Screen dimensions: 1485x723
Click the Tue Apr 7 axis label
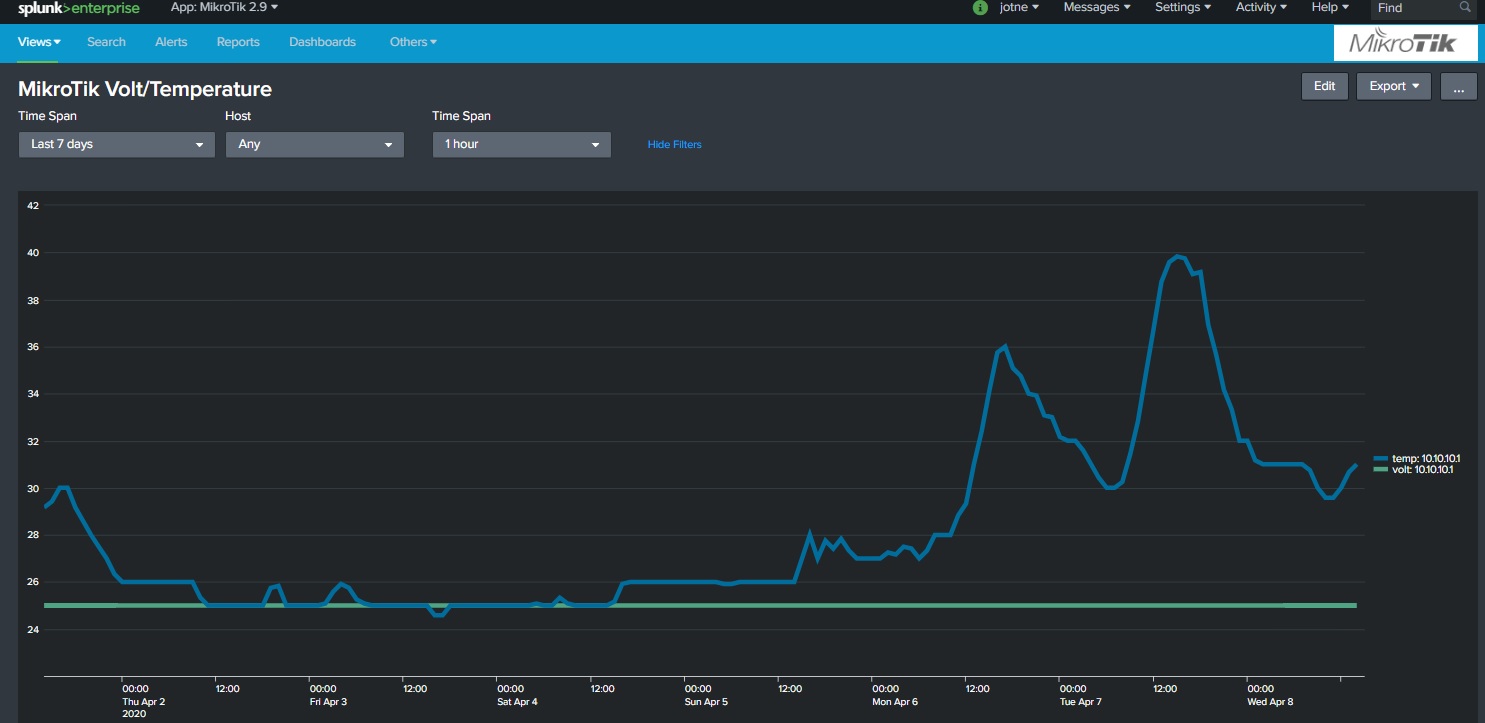tap(1081, 702)
